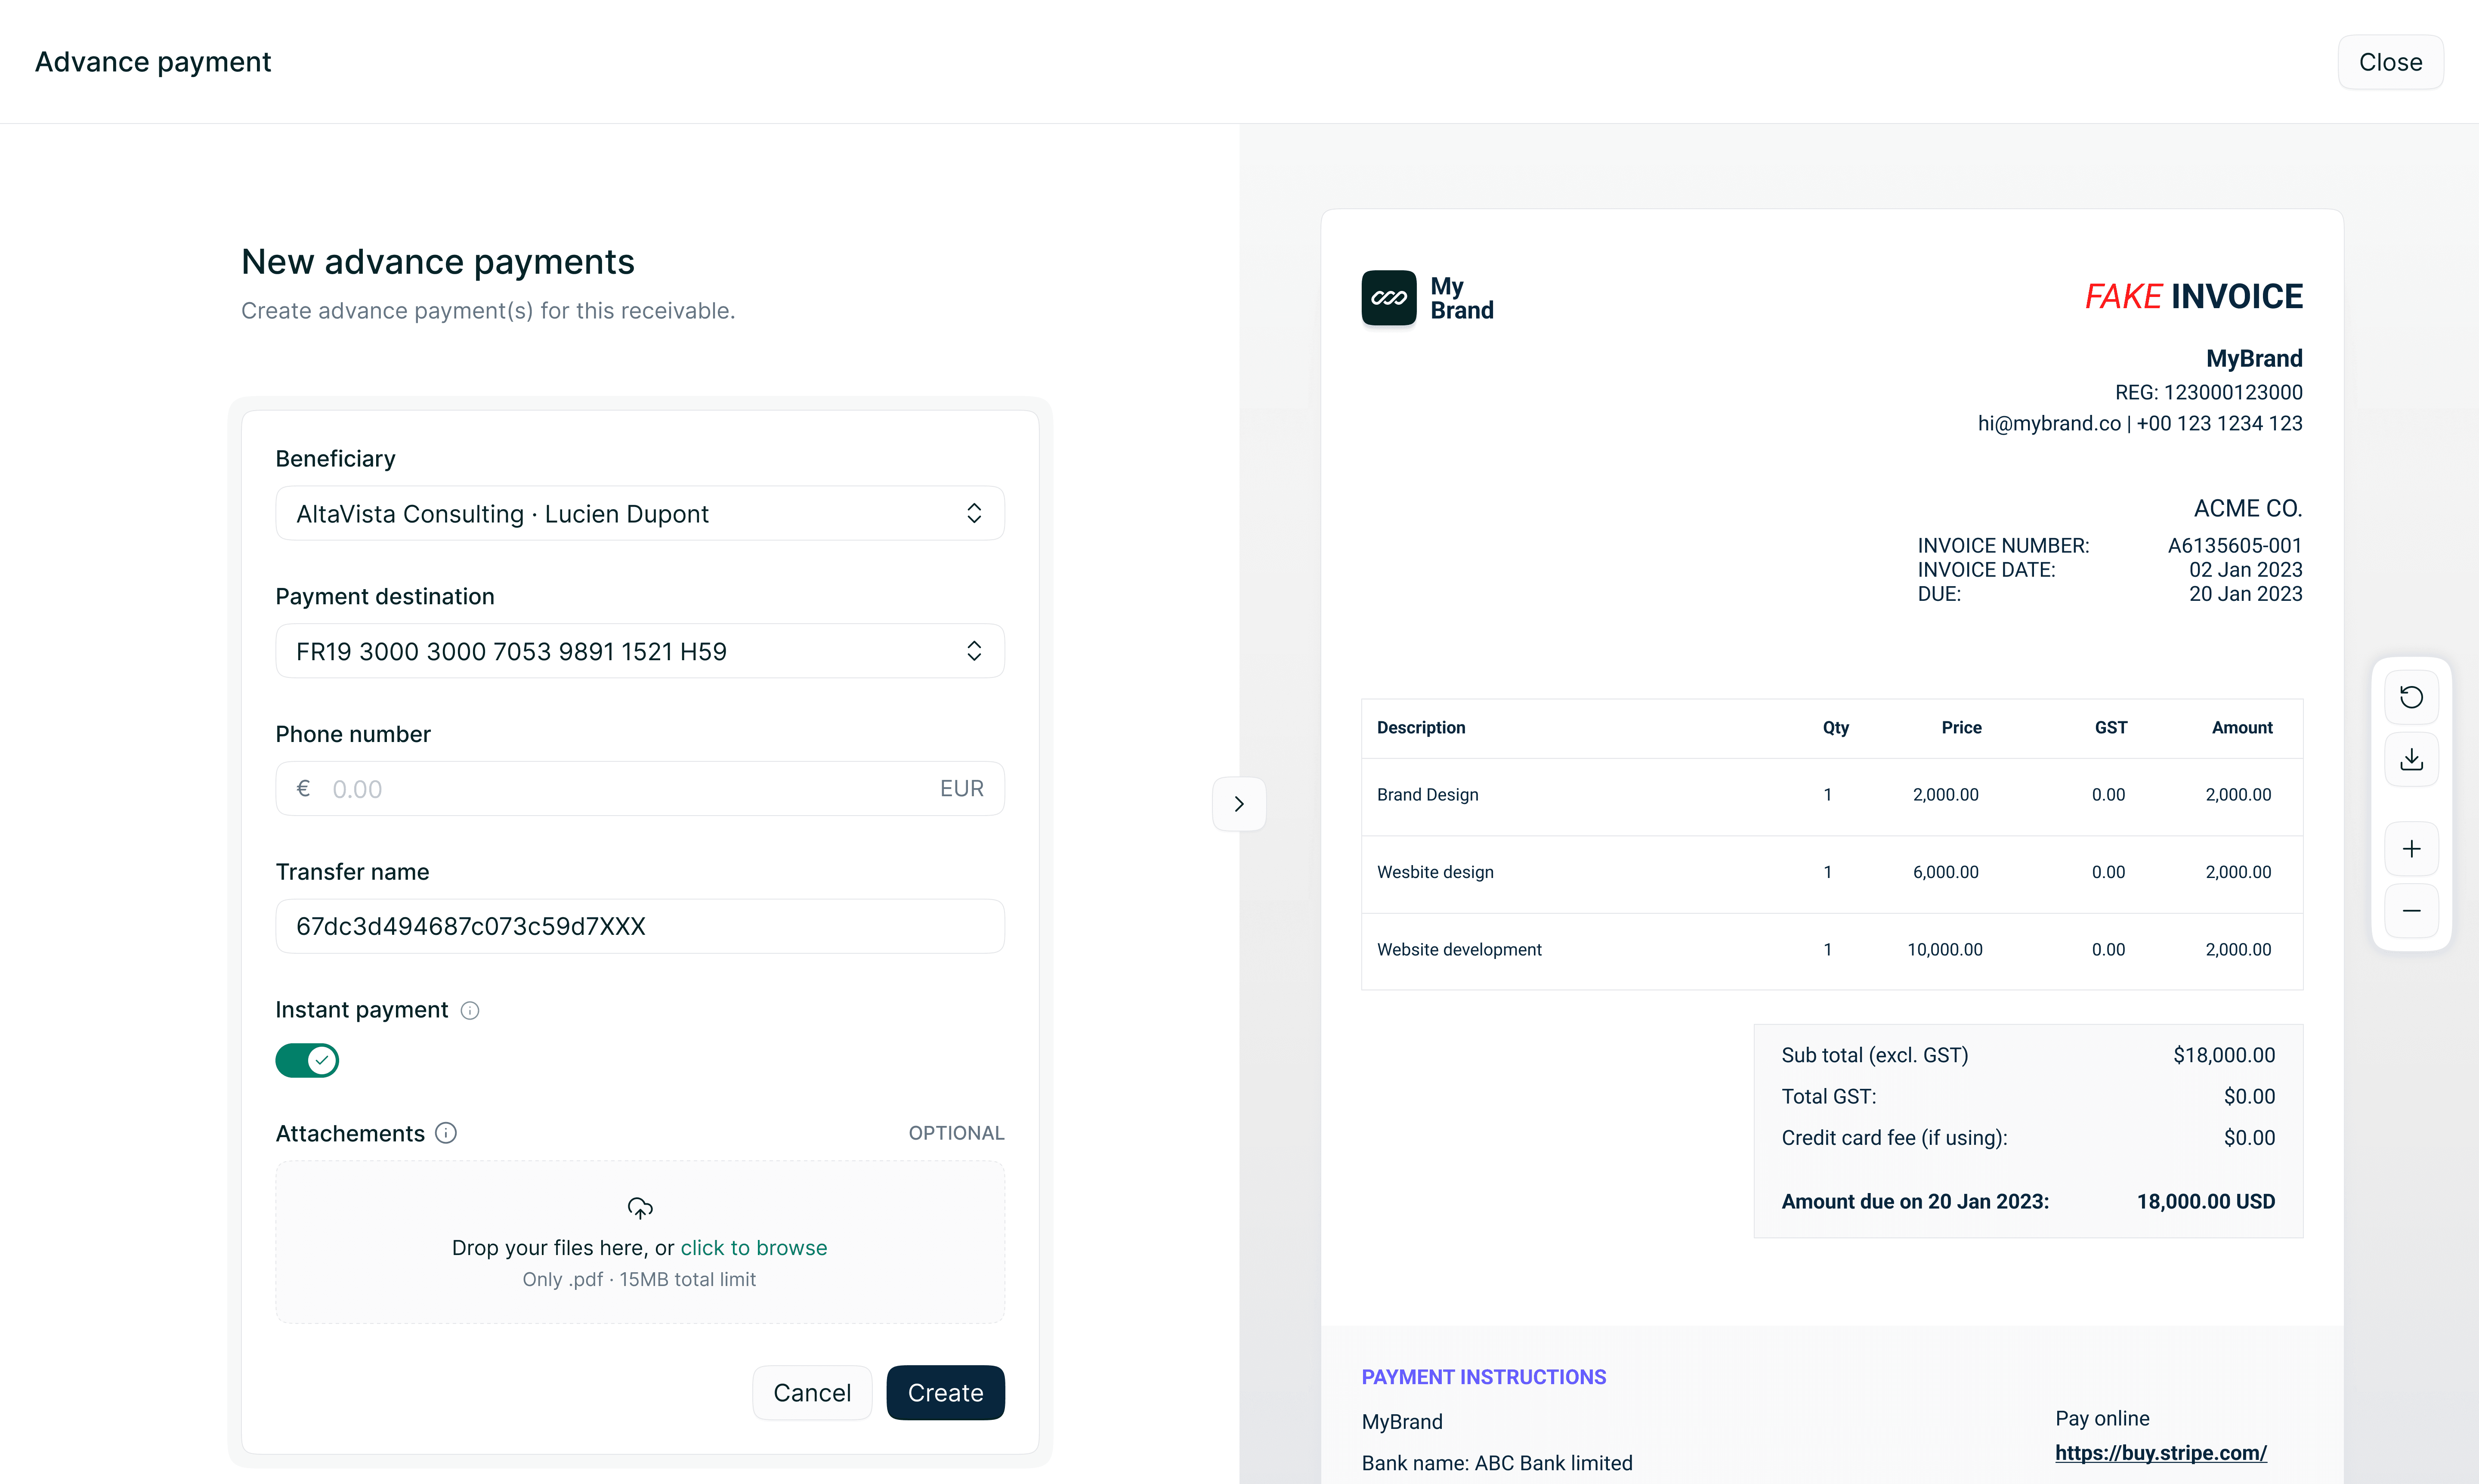
Task: Click into the Transfer name field
Action: click(640, 926)
